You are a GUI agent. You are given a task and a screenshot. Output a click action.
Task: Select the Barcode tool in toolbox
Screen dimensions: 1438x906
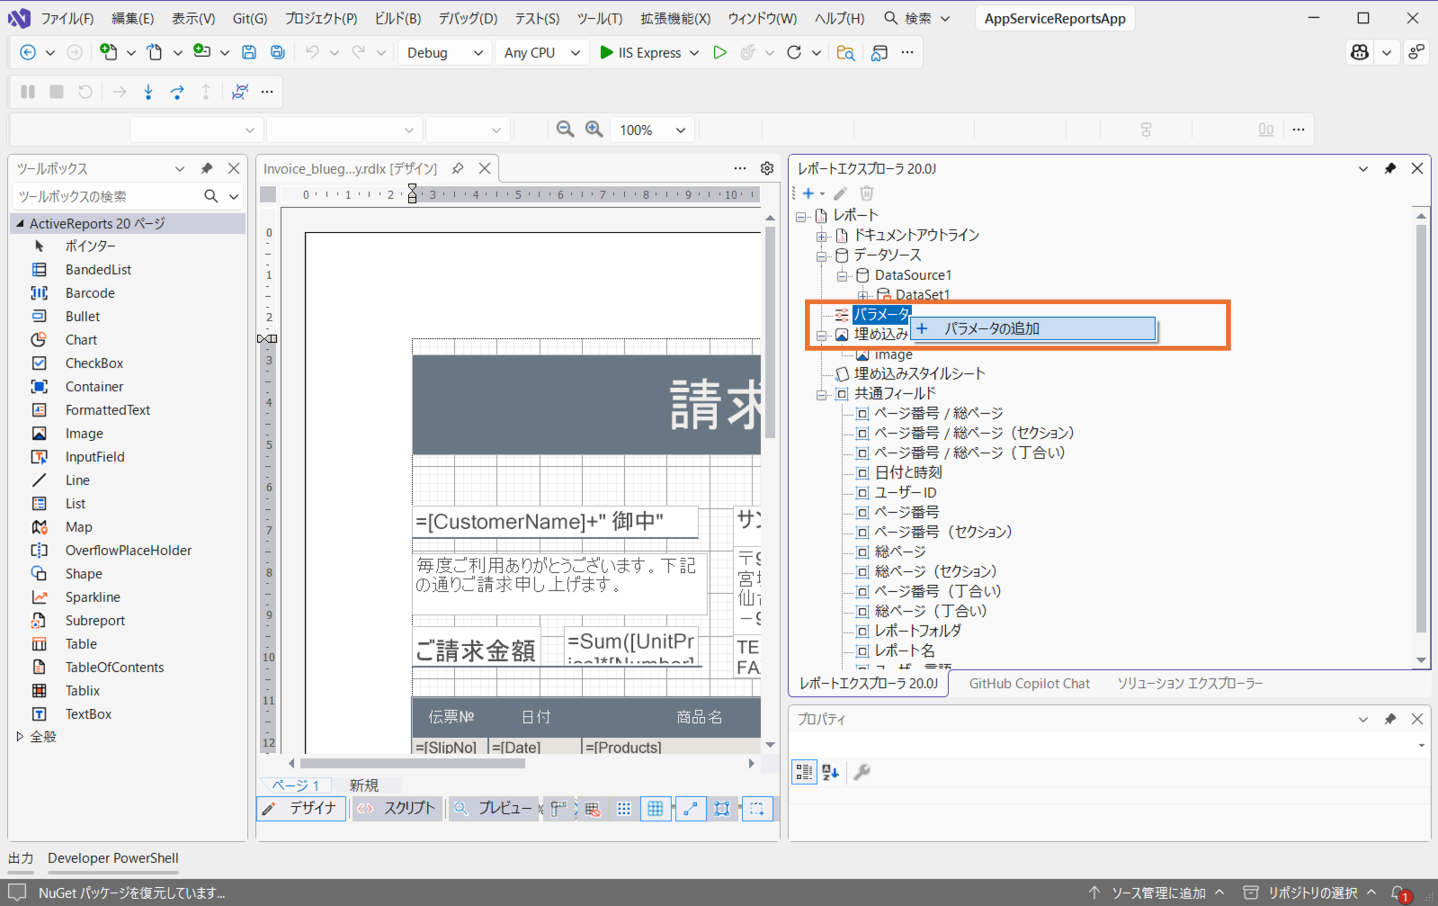tap(89, 293)
